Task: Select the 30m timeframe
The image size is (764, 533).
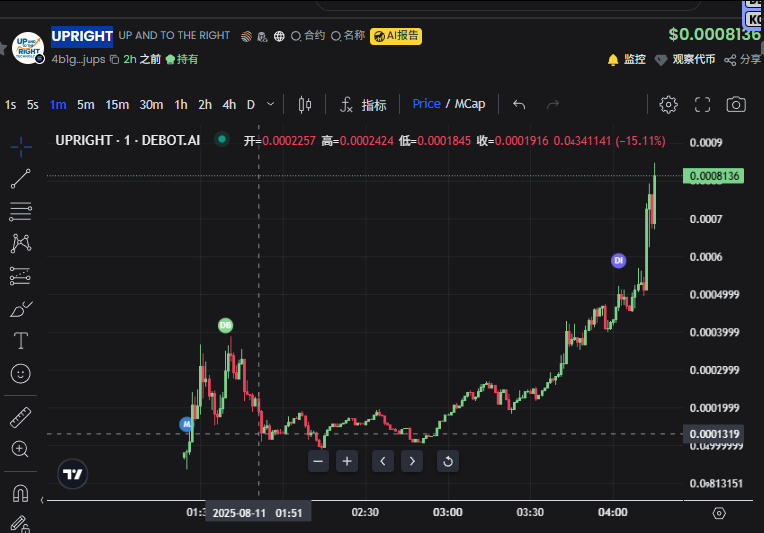Action: pyautogui.click(x=151, y=105)
